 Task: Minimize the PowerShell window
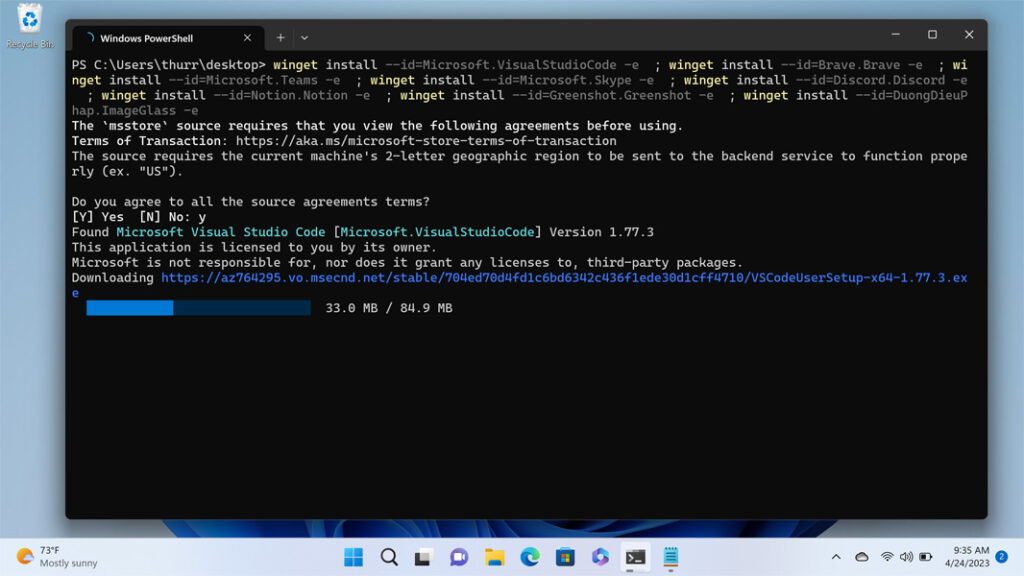pos(895,35)
